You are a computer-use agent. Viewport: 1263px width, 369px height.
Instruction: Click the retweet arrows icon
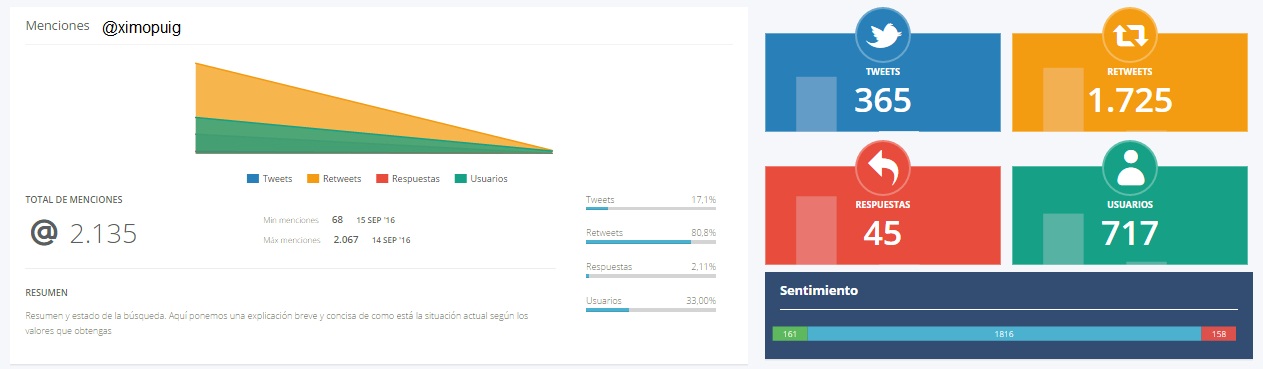click(x=1130, y=36)
